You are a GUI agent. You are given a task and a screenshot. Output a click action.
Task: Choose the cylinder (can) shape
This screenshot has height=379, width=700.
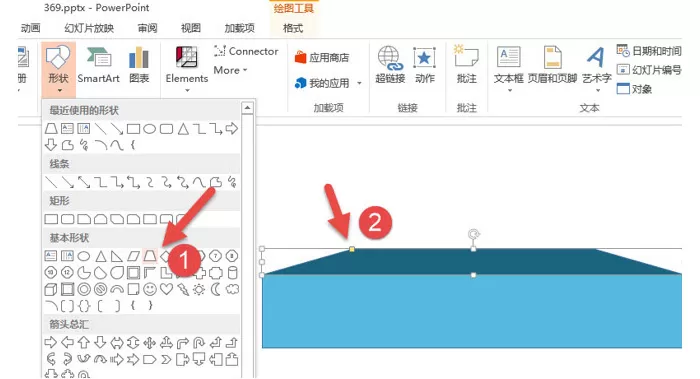(232, 272)
